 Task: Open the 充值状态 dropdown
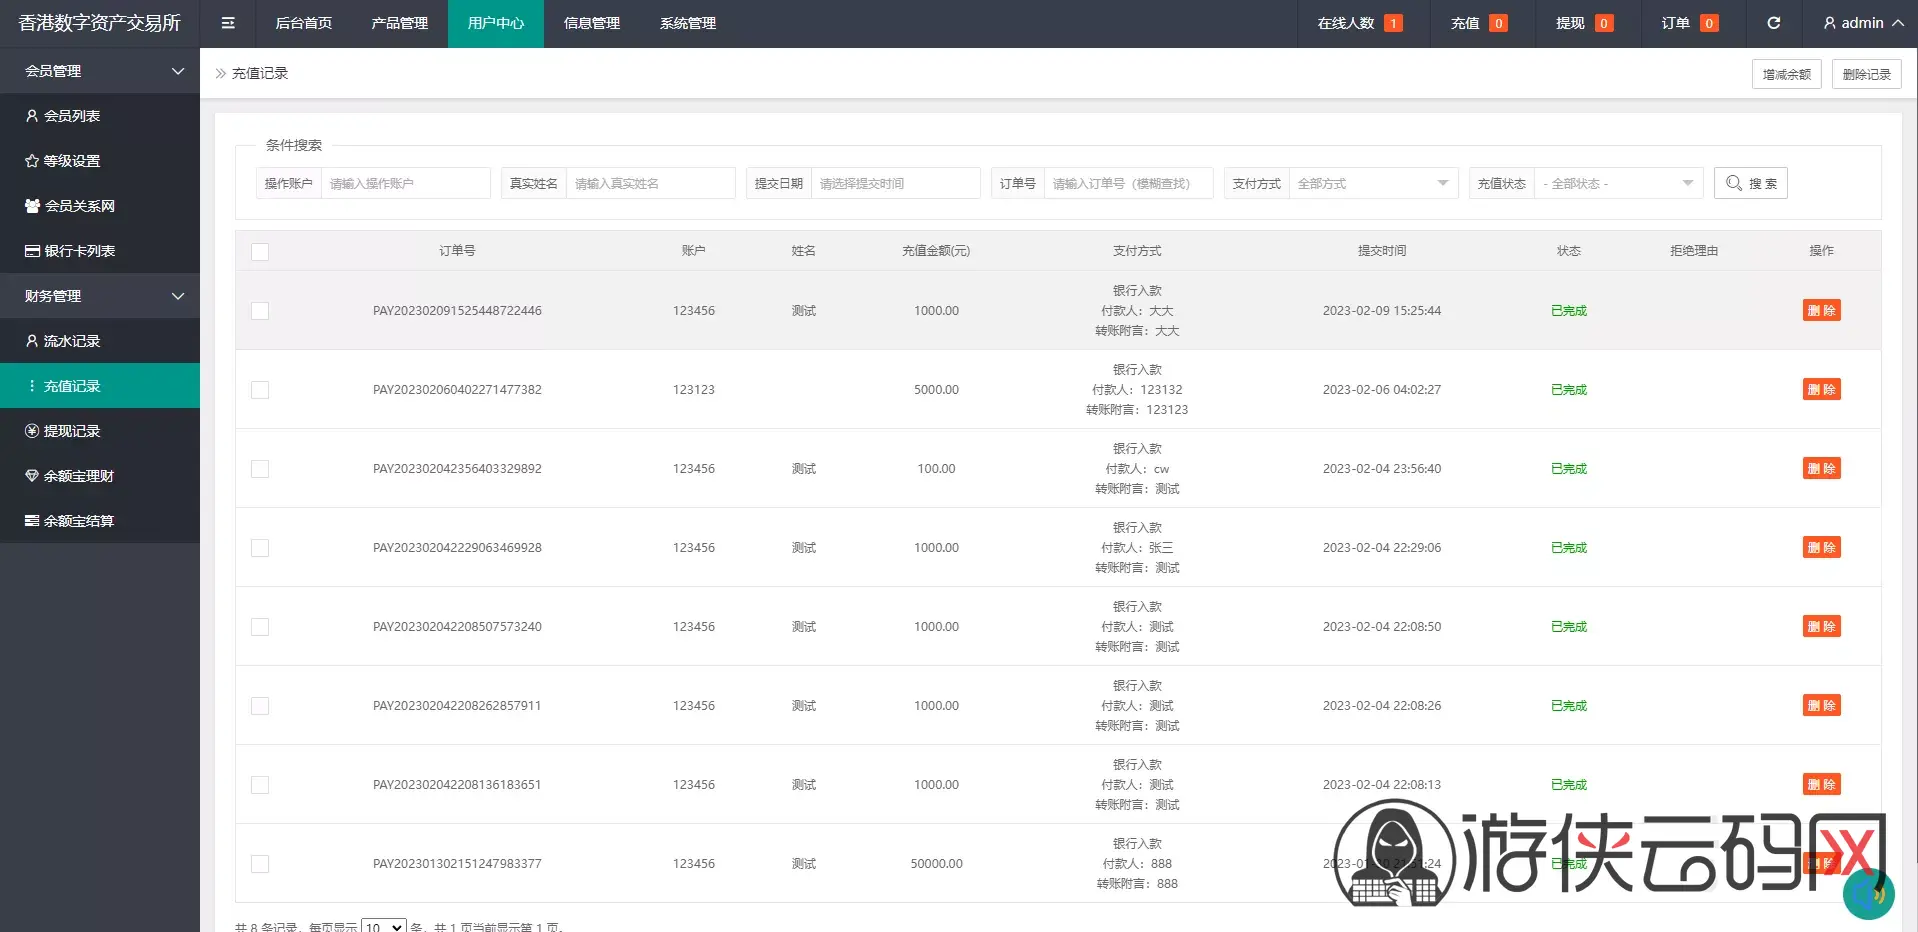[1618, 183]
